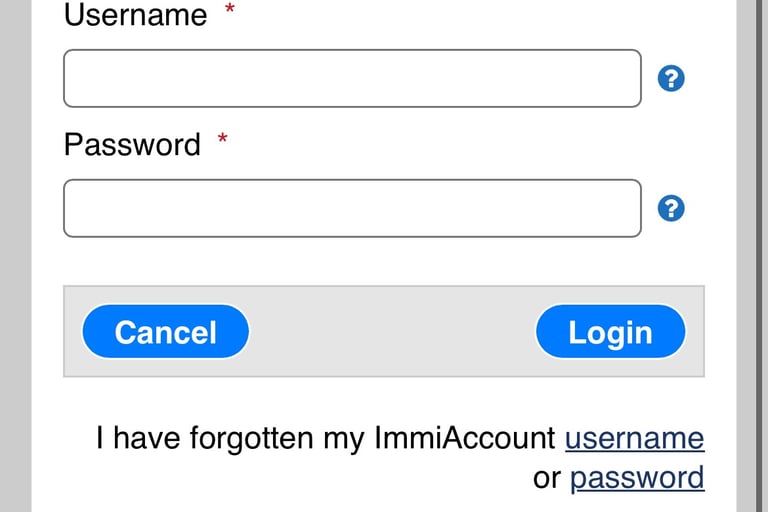Open help for the Username field
Image resolution: width=768 pixels, height=512 pixels.
672,78
